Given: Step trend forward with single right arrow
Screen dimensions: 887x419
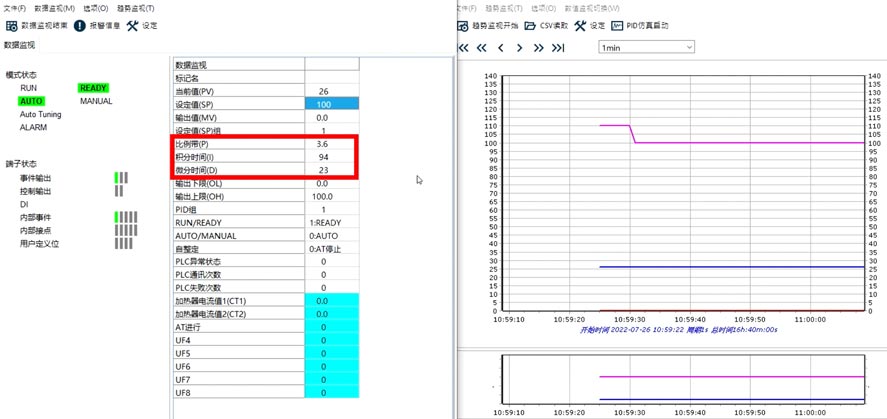Looking at the screenshot, I should [x=520, y=47].
